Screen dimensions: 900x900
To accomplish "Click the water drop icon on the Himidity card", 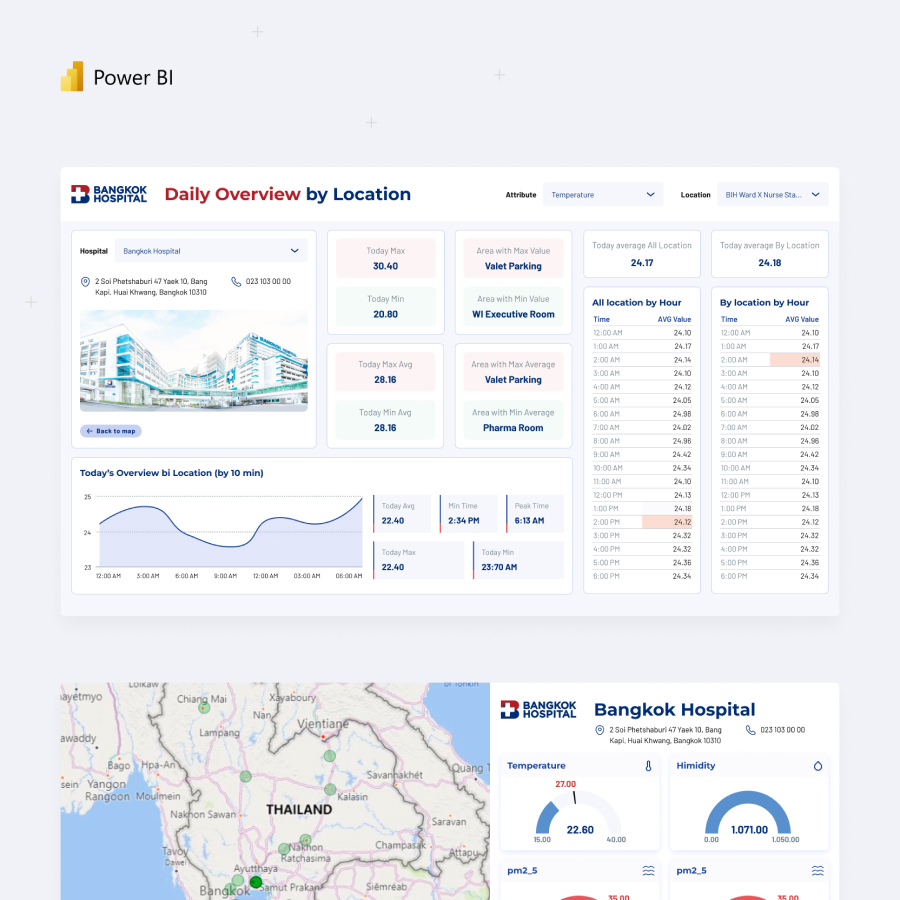I will 818,766.
